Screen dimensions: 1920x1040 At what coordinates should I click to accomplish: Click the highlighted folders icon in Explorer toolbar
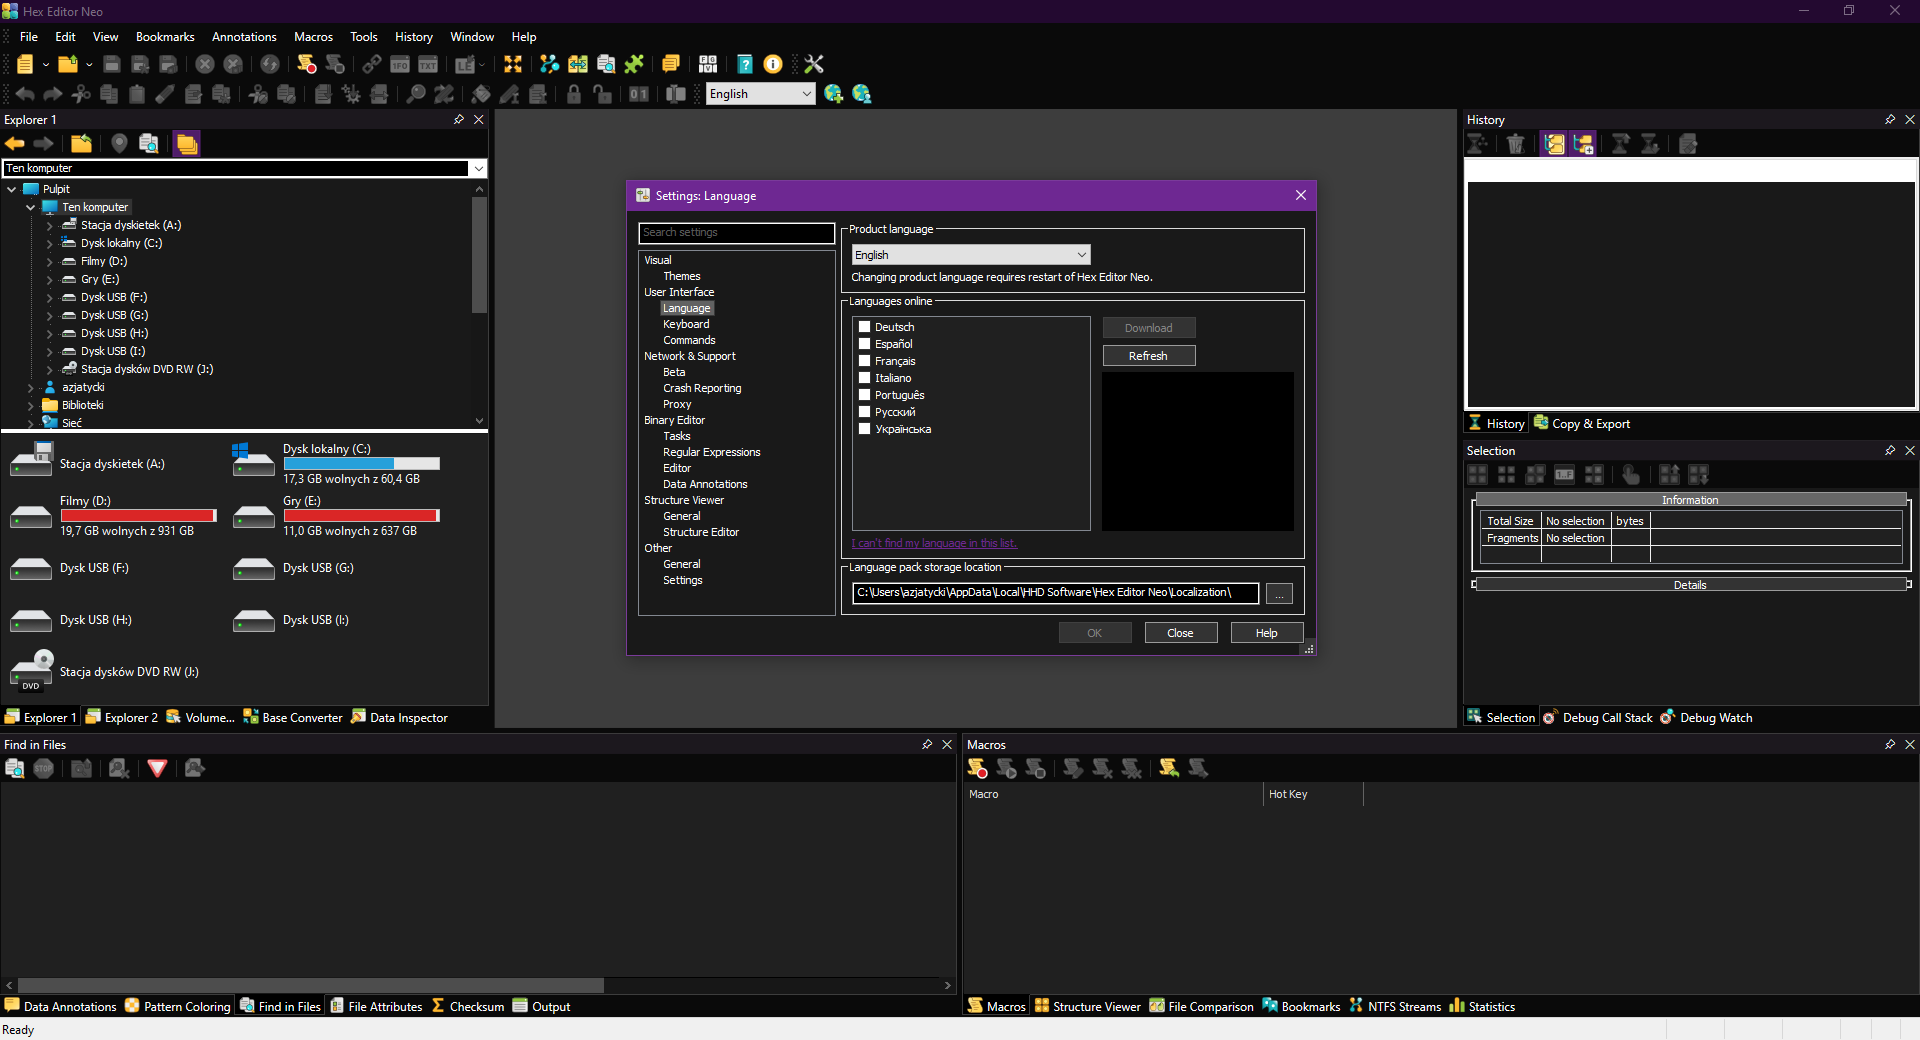tap(186, 144)
